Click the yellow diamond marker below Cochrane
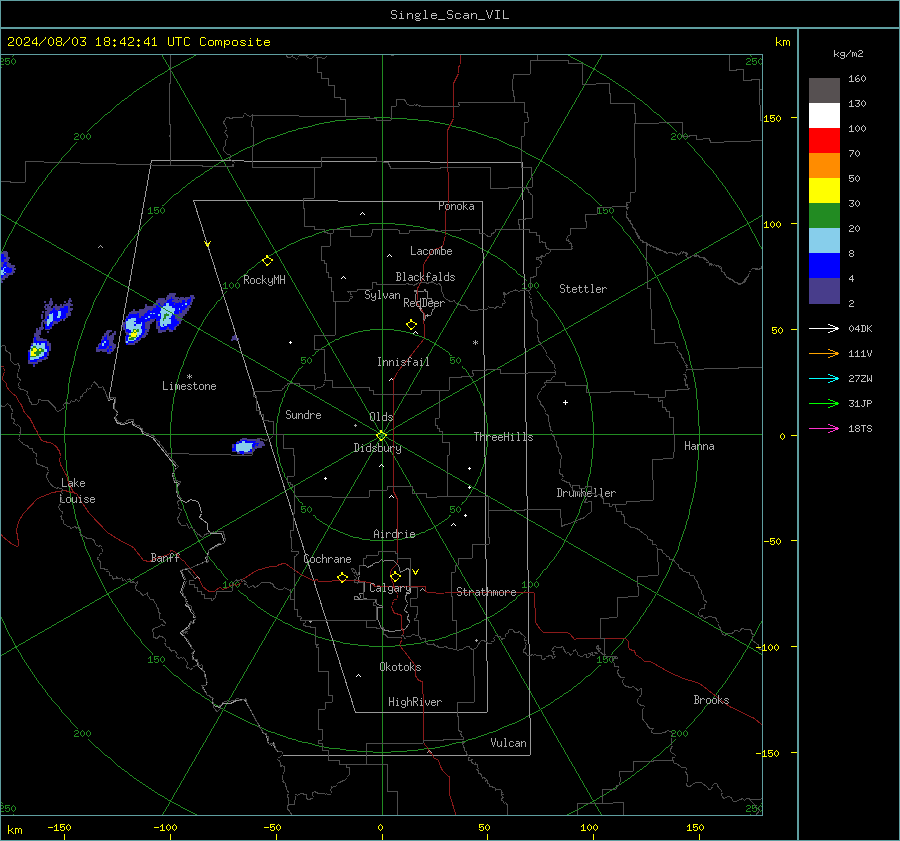This screenshot has height=841, width=900. 343,577
